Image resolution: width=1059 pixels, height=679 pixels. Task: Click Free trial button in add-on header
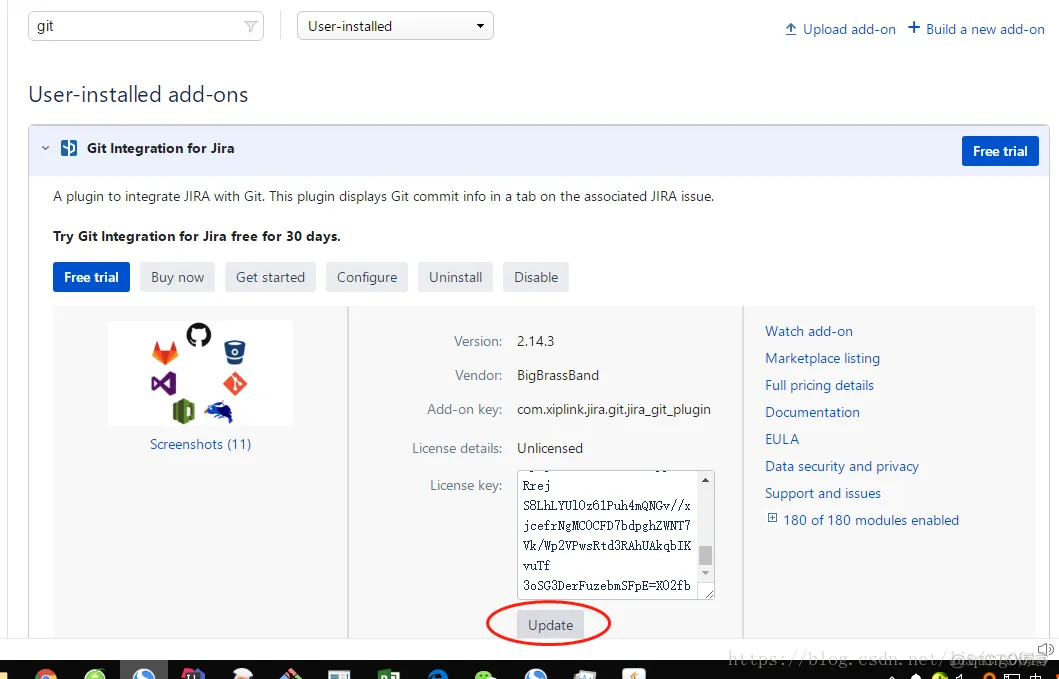point(1000,151)
